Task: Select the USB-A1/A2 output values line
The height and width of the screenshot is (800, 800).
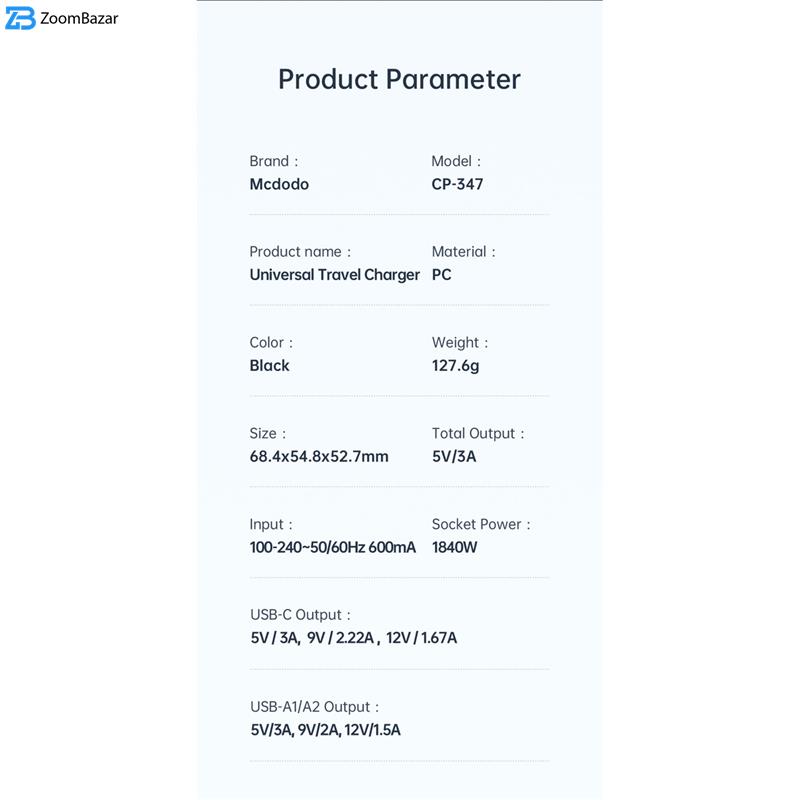Action: [x=325, y=730]
